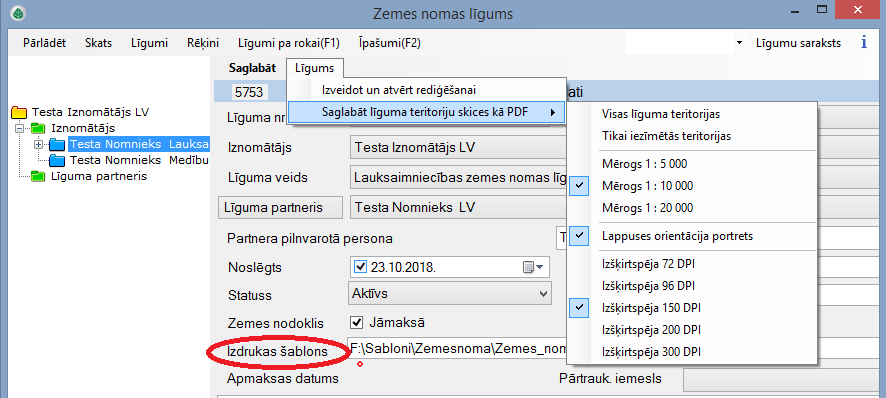Click blue folder icon of Testa Nomnieks Lauksa

[57, 145]
